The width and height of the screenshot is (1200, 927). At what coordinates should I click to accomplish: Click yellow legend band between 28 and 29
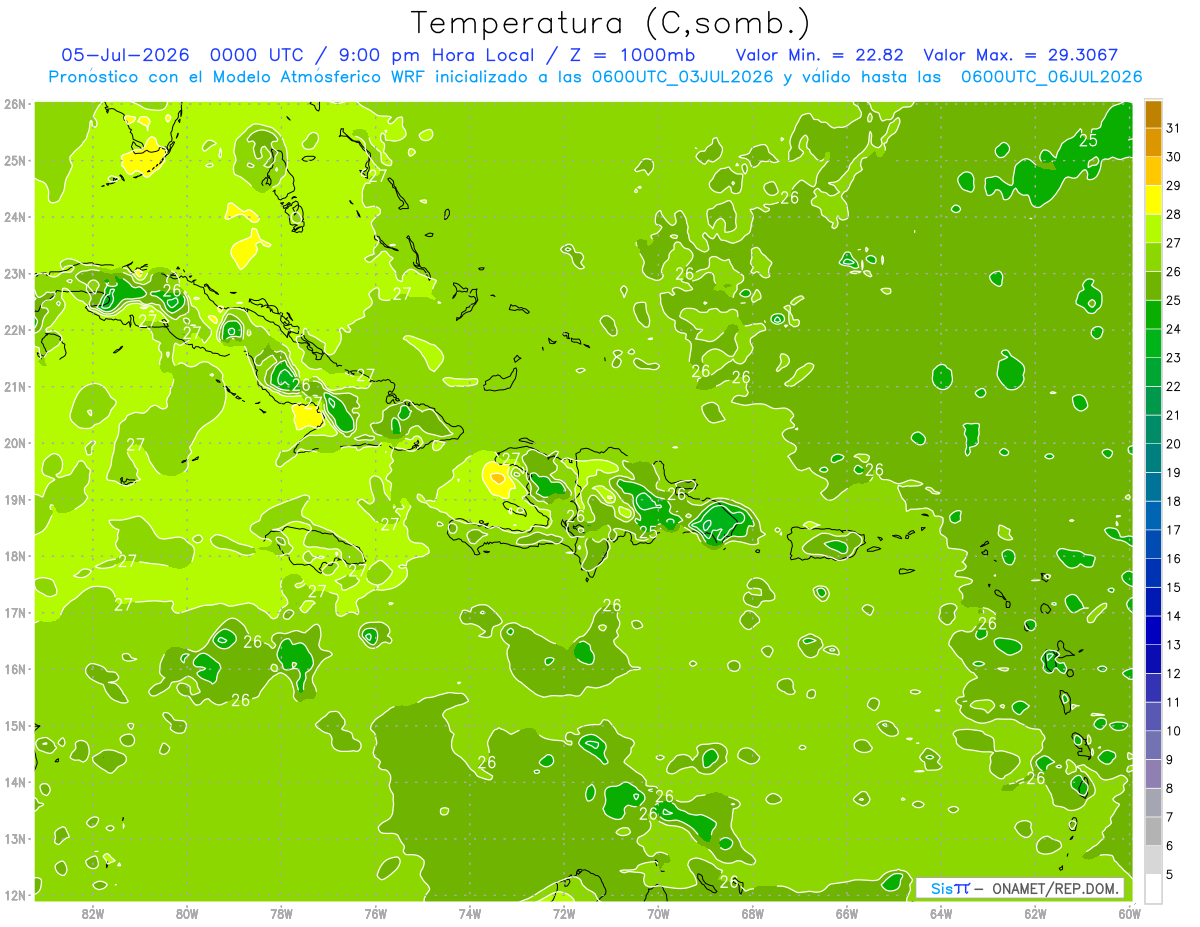tap(1153, 201)
